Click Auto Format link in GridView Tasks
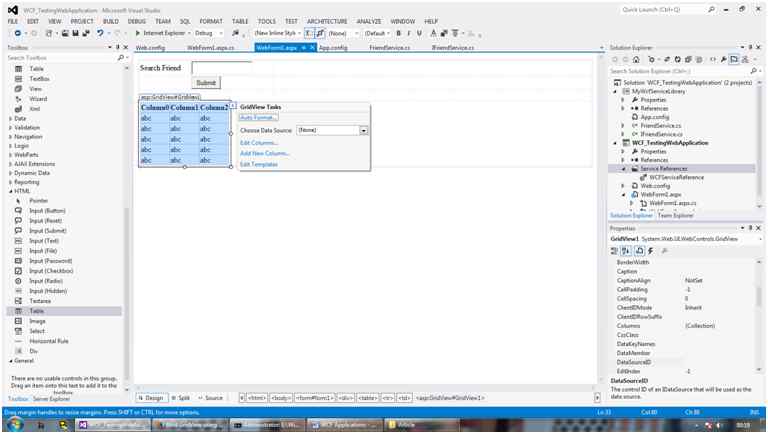This screenshot has height=434, width=768. [259, 118]
